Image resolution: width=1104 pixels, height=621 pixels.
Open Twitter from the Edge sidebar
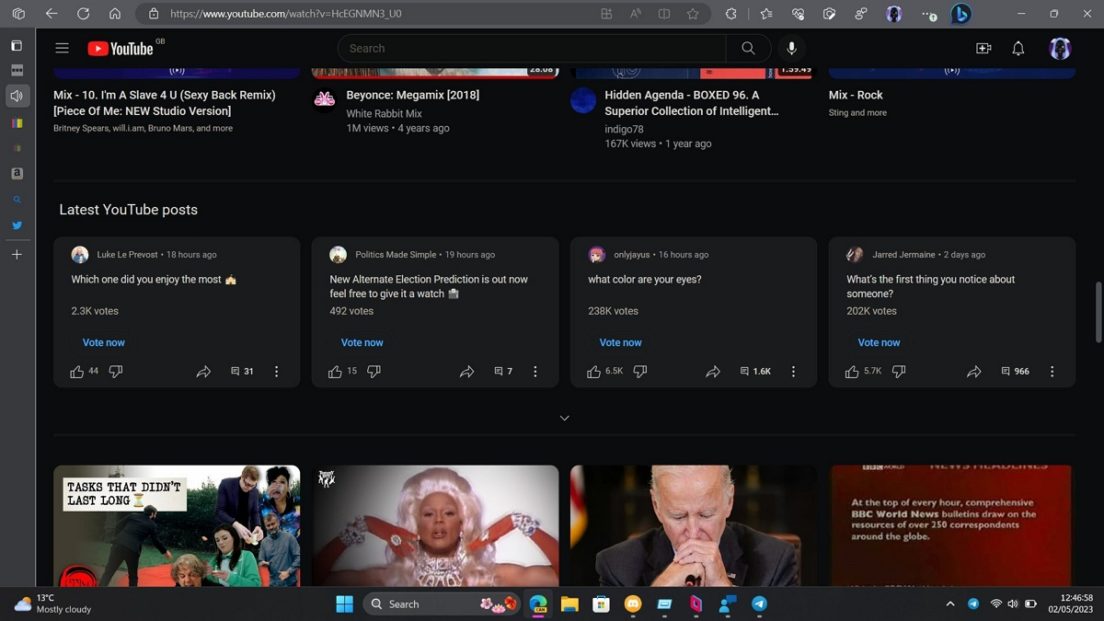coord(17,225)
